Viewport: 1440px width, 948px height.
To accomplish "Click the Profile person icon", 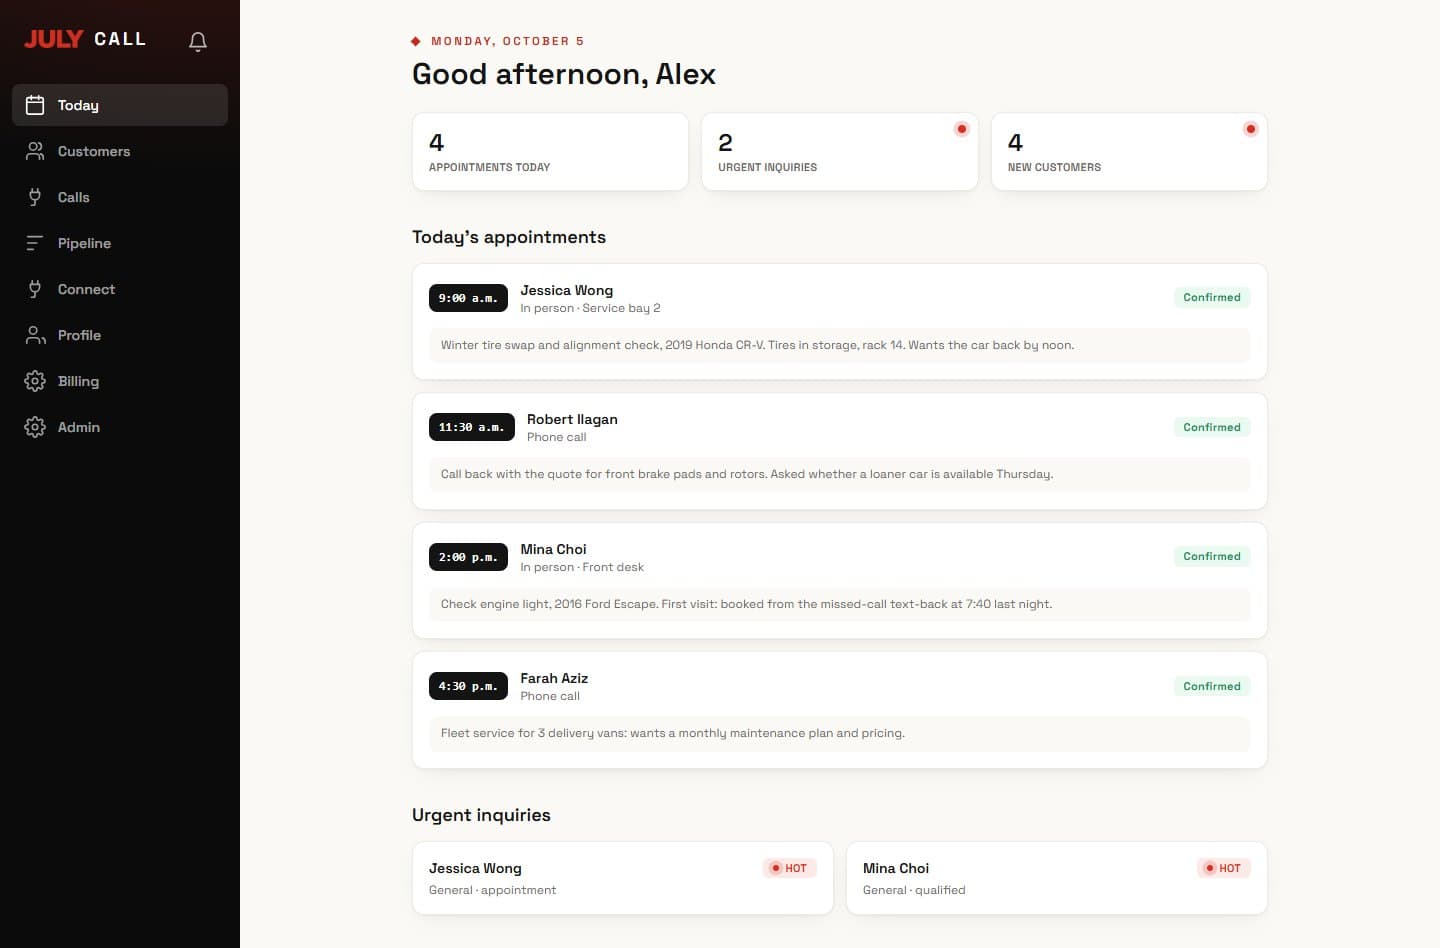I will 35,335.
